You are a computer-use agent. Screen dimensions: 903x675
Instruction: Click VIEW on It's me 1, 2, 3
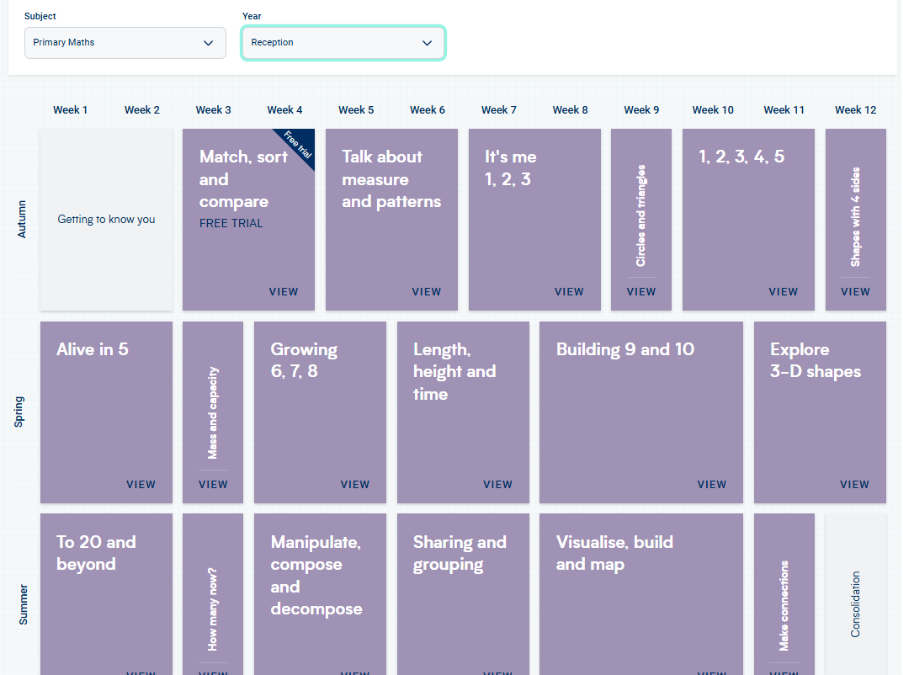click(x=569, y=292)
